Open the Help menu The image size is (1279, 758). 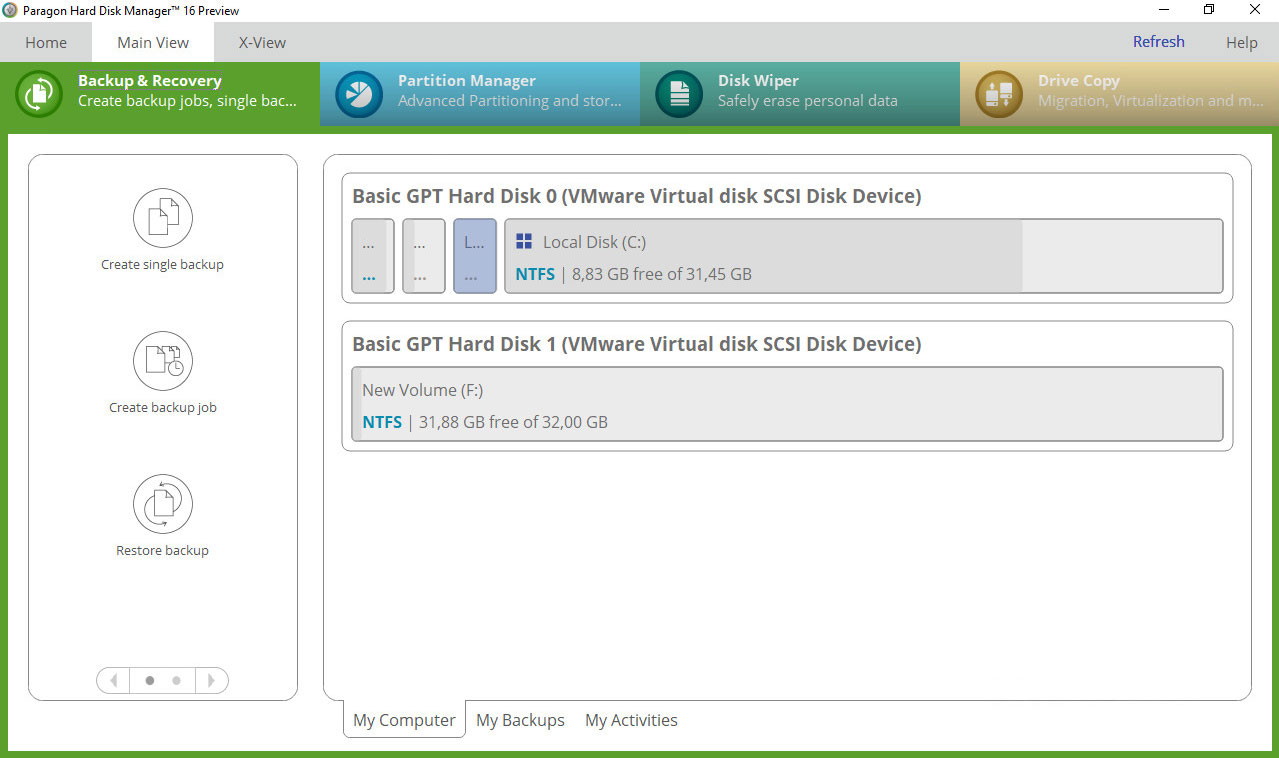1241,42
